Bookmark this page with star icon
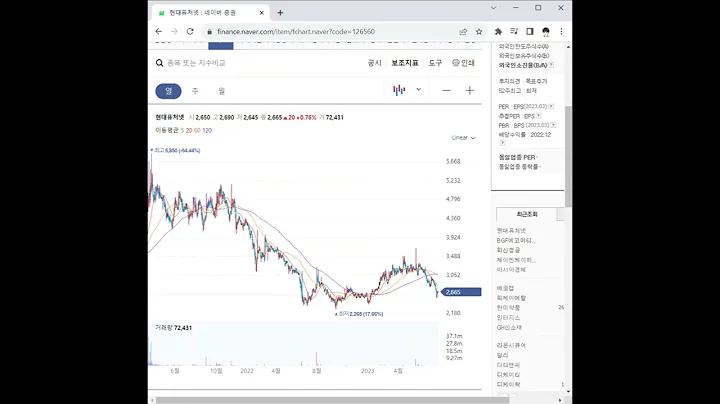 (479, 32)
